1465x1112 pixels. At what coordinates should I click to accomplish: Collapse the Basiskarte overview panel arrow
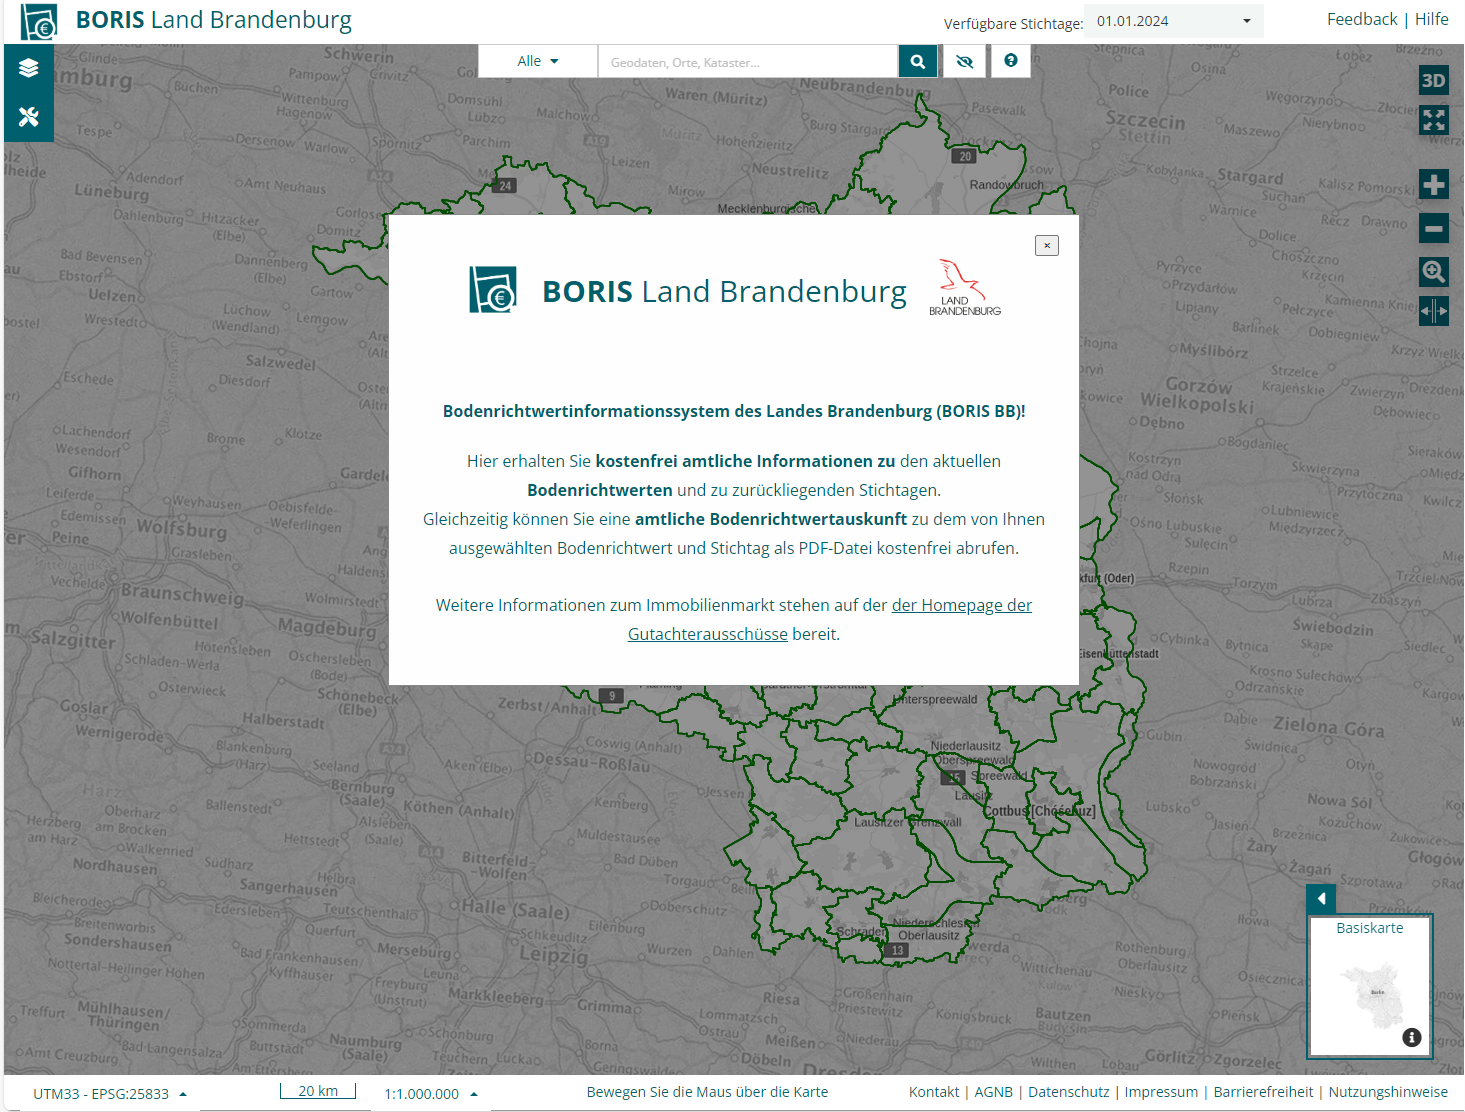click(1321, 899)
